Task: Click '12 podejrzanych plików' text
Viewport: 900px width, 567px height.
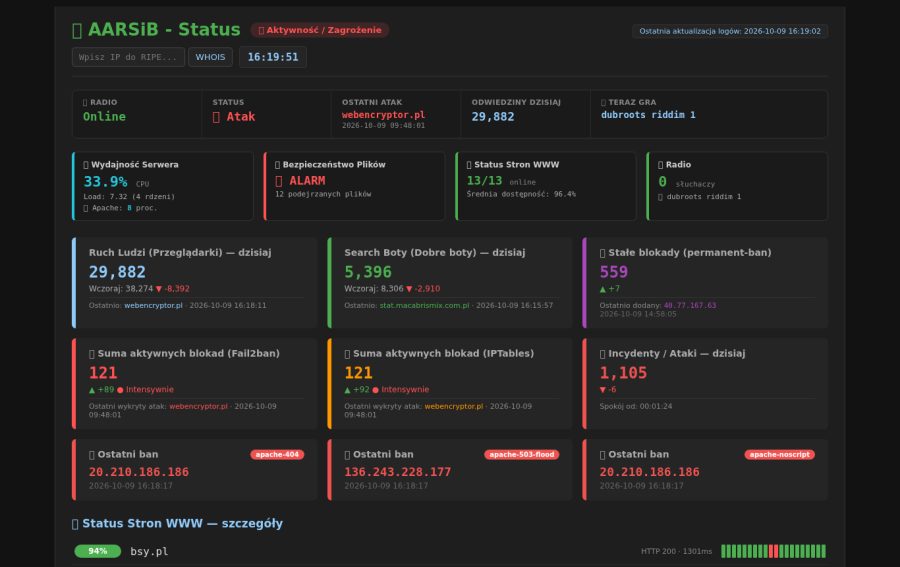Action: coord(323,194)
